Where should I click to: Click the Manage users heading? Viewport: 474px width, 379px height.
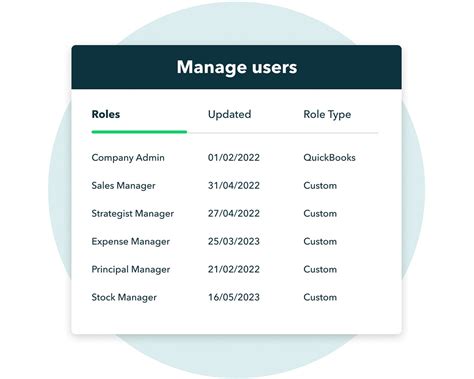click(237, 67)
